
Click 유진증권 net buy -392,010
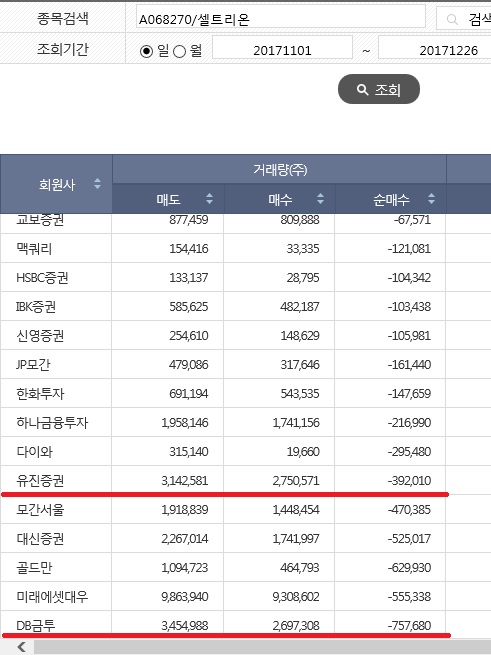409,481
